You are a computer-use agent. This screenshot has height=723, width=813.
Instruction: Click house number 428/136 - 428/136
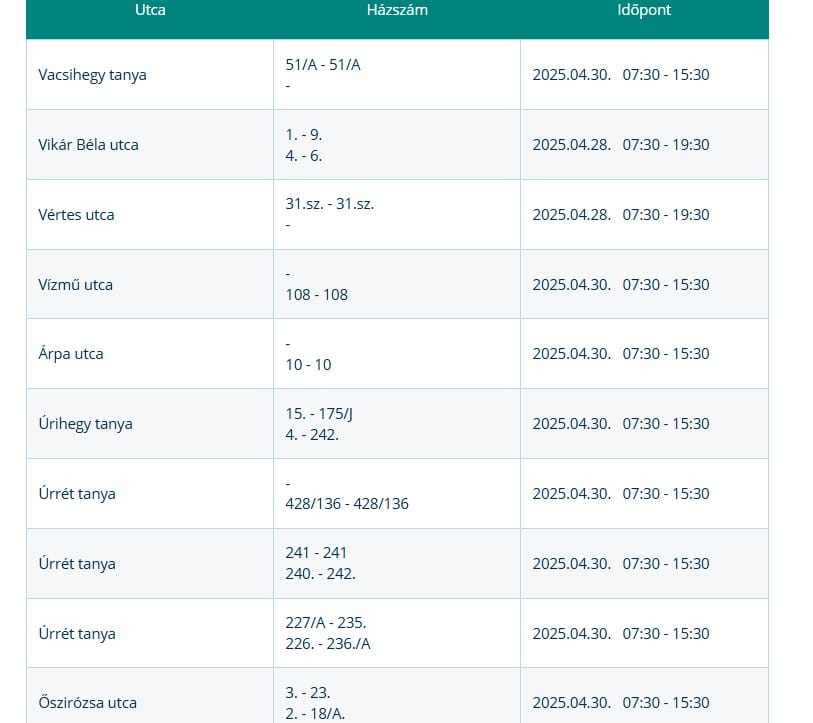[x=347, y=504]
